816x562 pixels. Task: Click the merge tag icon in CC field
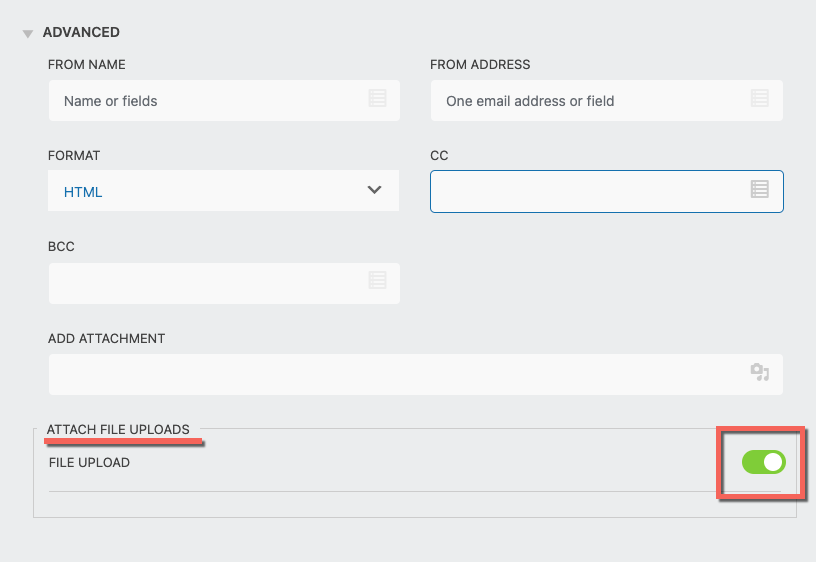760,189
